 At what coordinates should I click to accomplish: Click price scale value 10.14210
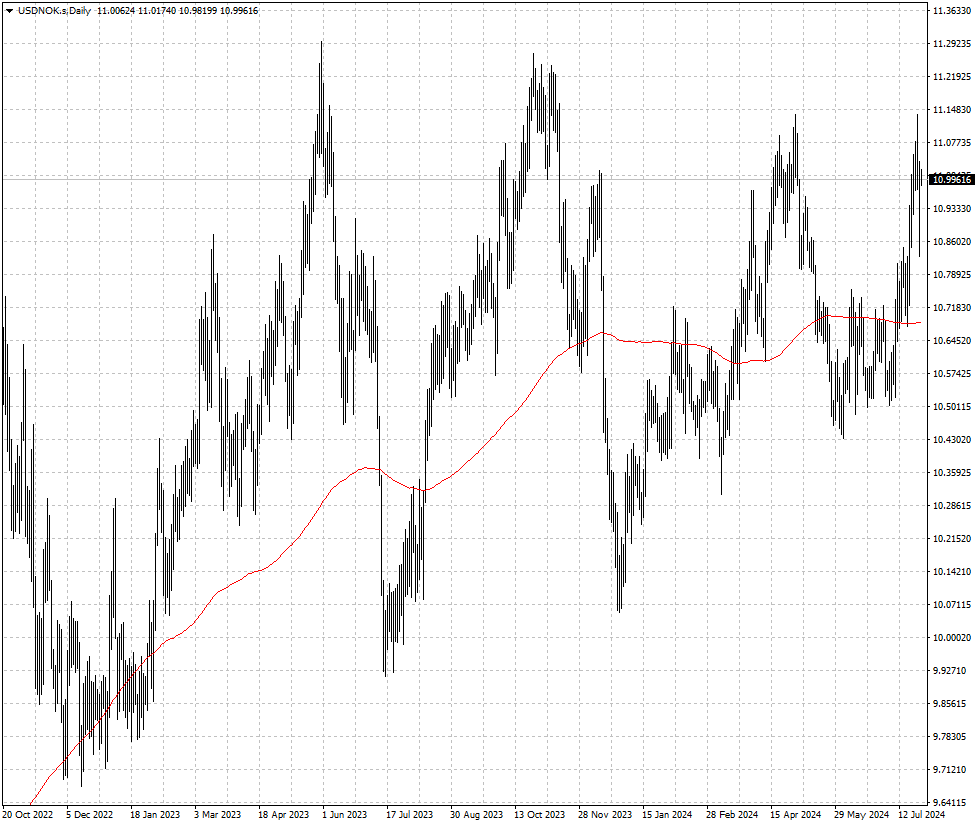952,571
